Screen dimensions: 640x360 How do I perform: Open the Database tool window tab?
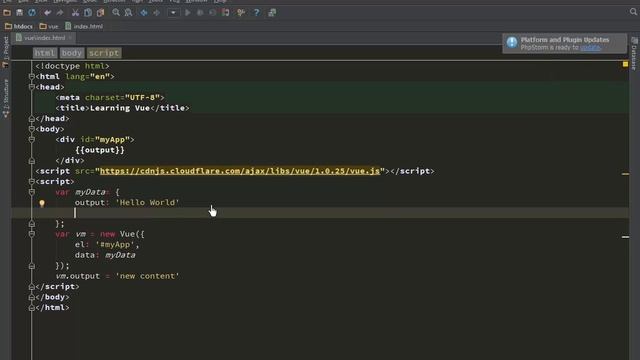[x=634, y=53]
